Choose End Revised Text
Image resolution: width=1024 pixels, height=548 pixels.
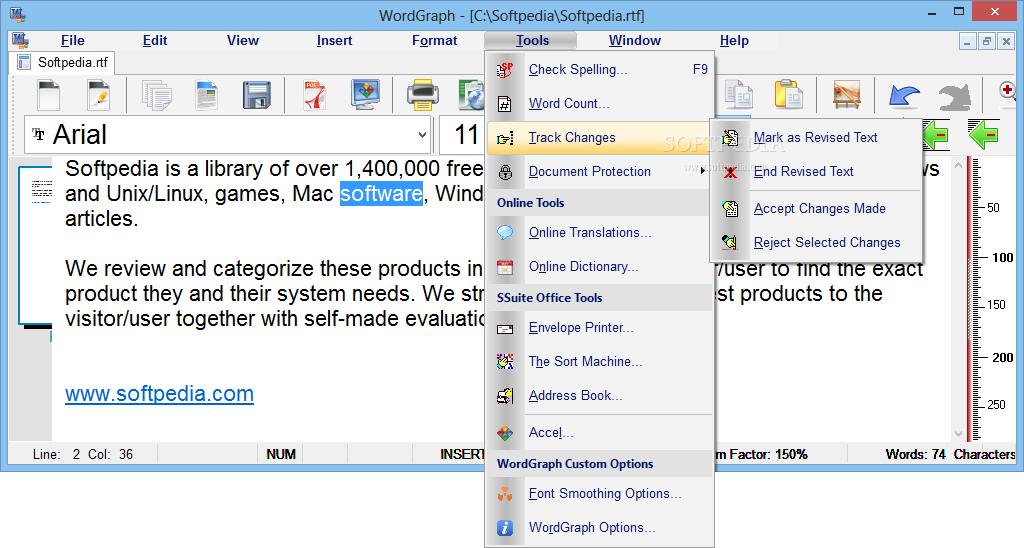pyautogui.click(x=816, y=171)
